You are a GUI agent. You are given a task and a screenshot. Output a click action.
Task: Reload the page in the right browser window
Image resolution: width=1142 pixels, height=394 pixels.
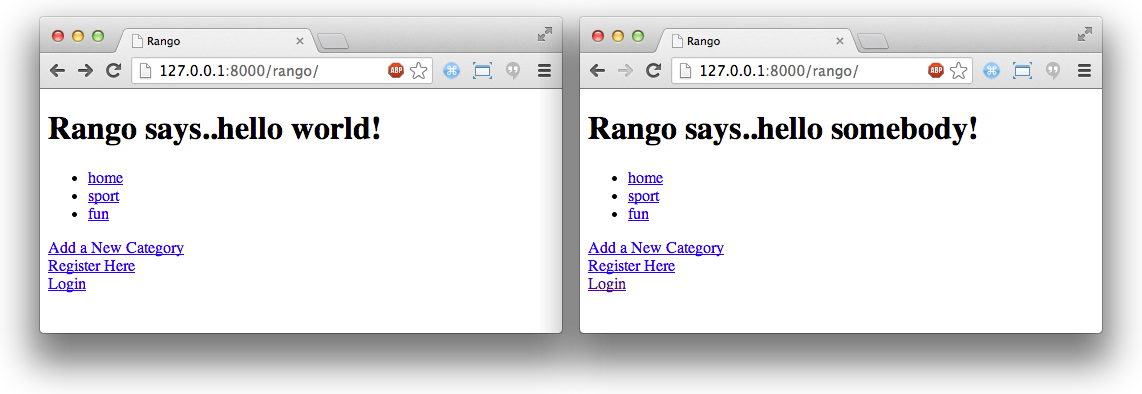pyautogui.click(x=653, y=71)
